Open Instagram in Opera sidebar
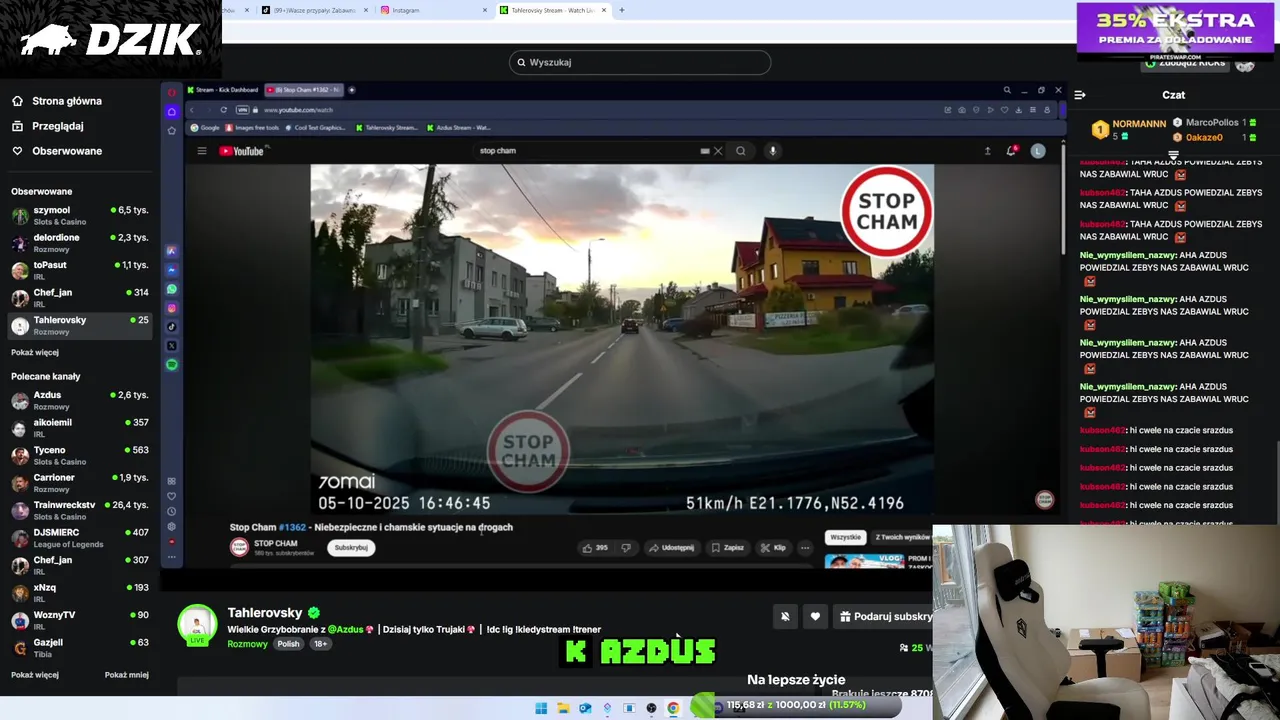Viewport: 1280px width, 720px height. 172,308
